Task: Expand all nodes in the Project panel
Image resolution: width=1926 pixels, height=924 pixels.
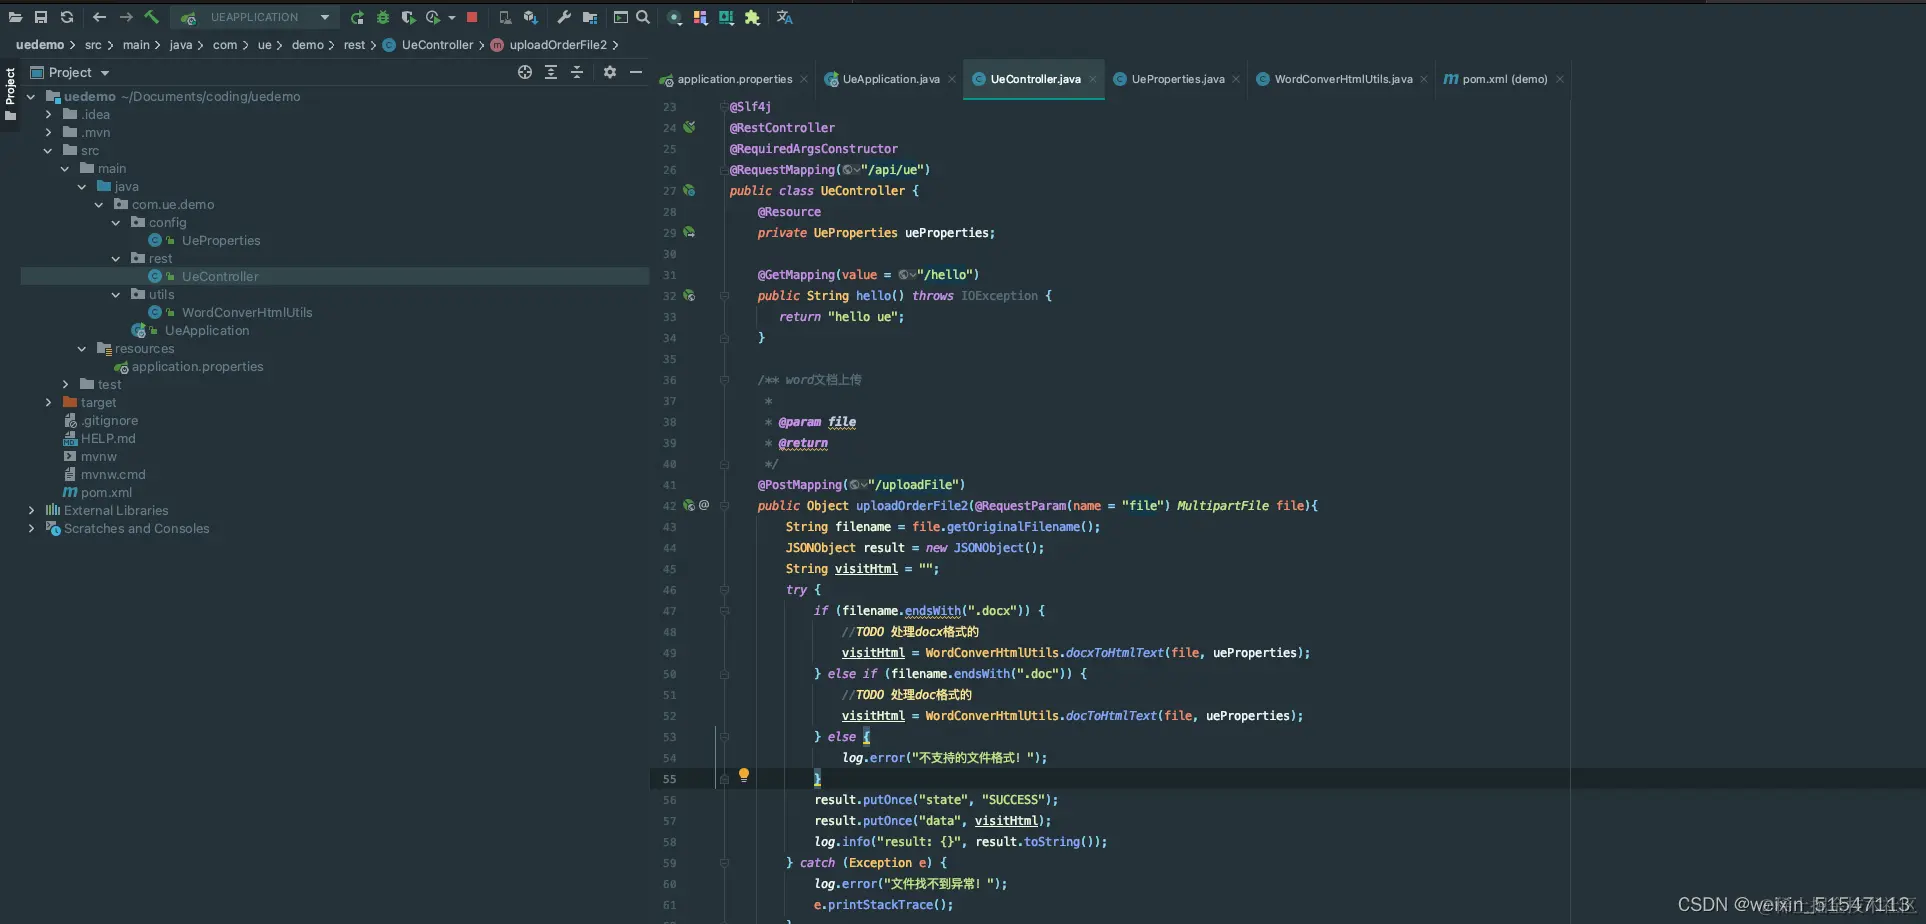Action: click(x=551, y=72)
